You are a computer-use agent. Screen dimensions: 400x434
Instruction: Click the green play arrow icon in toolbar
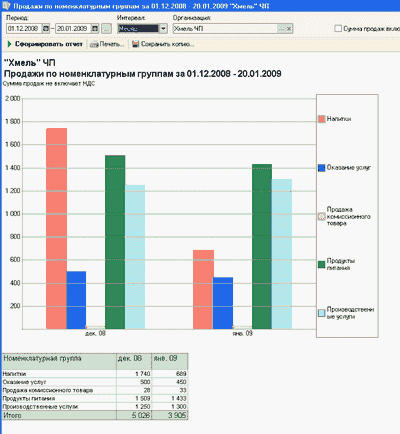click(x=10, y=44)
